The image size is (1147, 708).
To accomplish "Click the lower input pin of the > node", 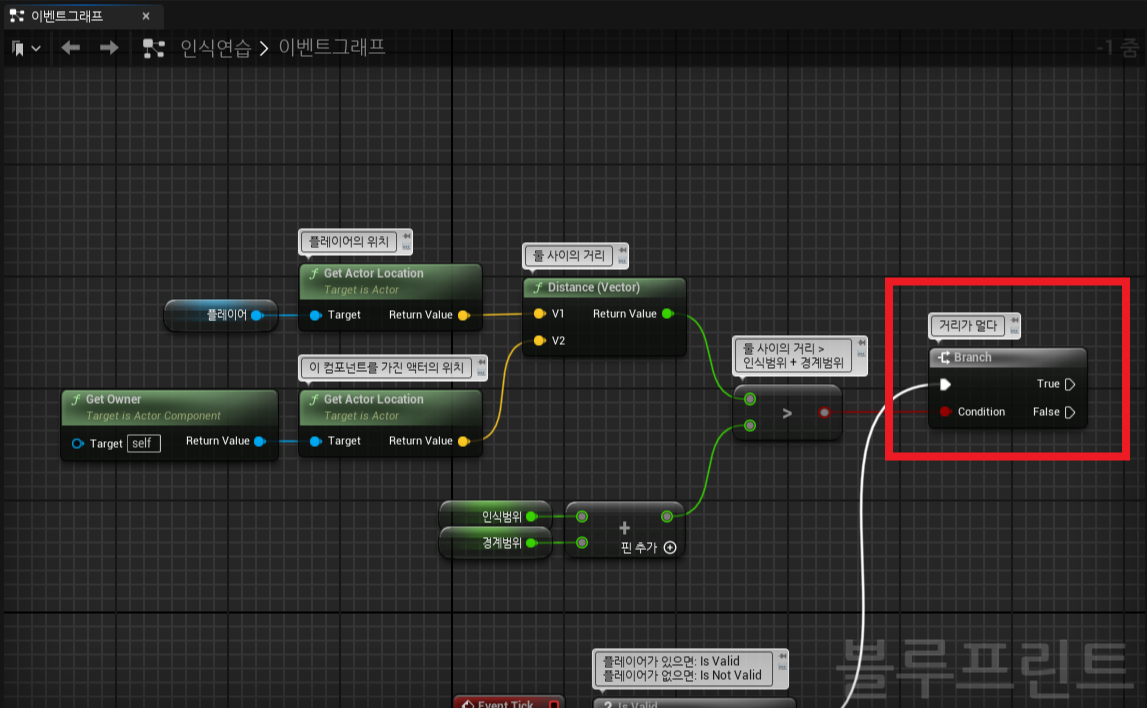I will (750, 426).
